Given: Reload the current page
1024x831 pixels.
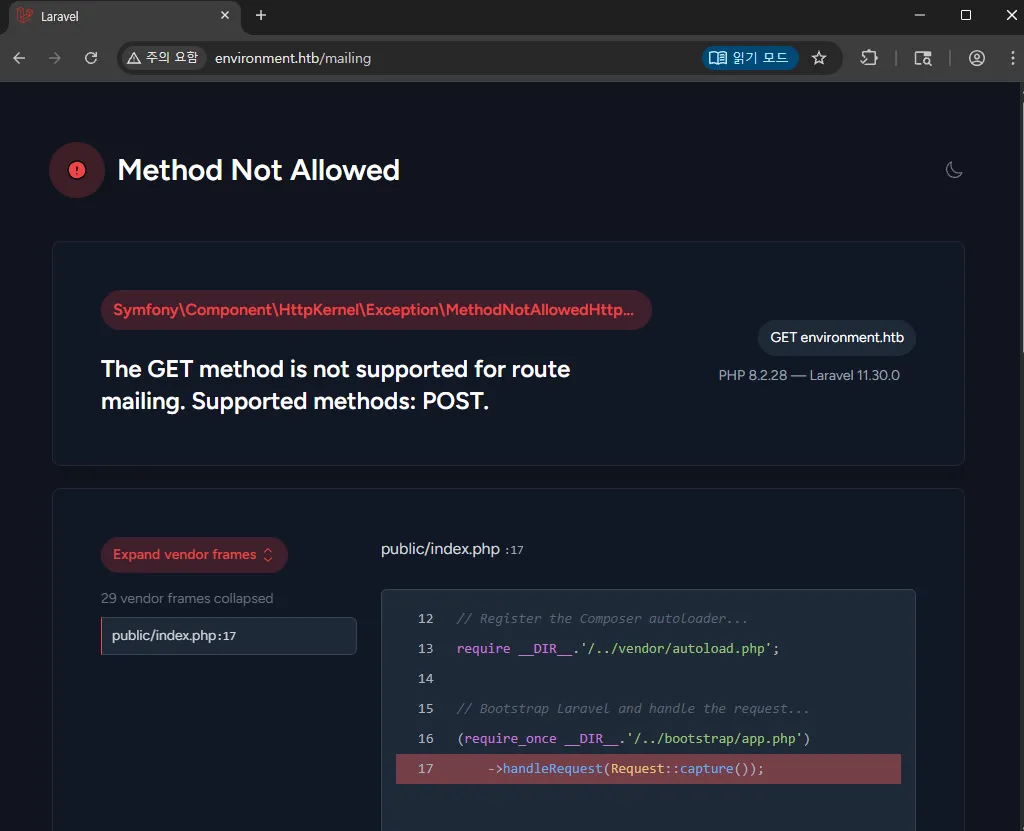Looking at the screenshot, I should point(91,58).
